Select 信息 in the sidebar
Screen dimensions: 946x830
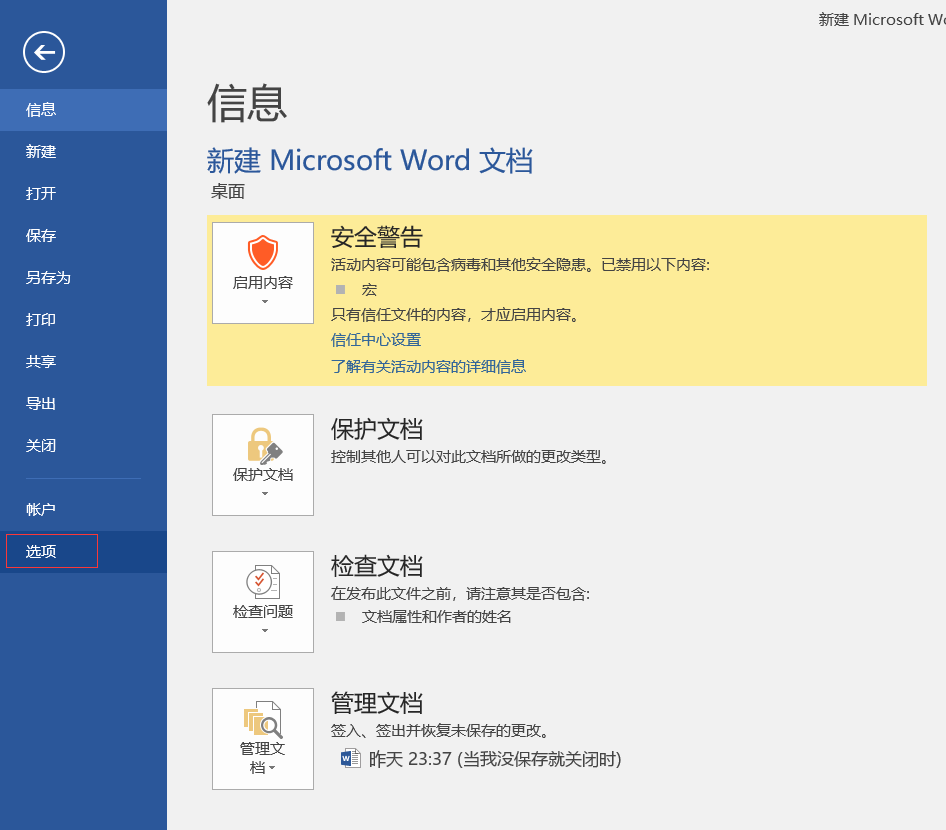83,110
